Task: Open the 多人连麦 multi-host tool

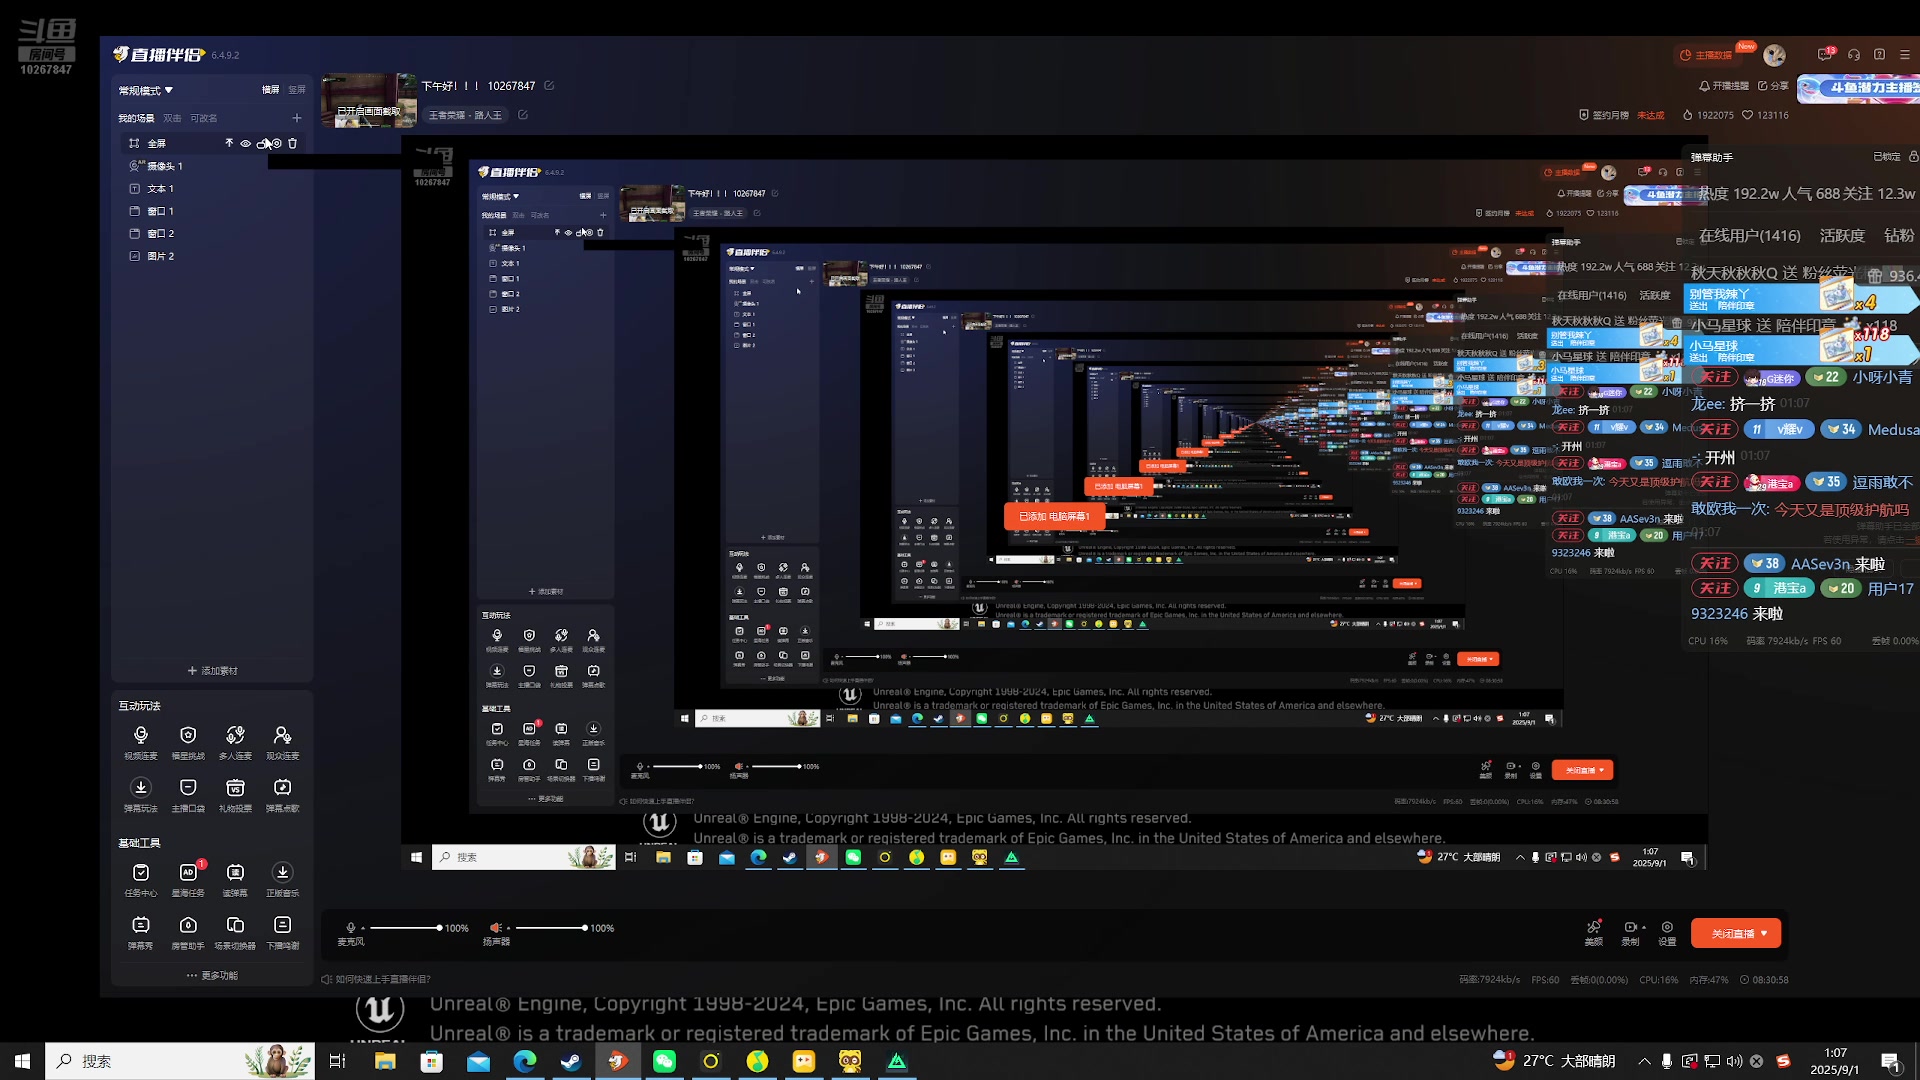Action: click(x=235, y=742)
